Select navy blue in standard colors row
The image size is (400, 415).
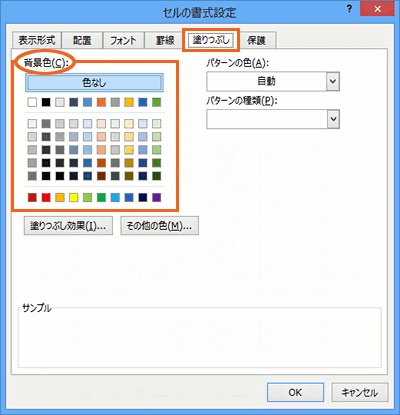coord(143,197)
